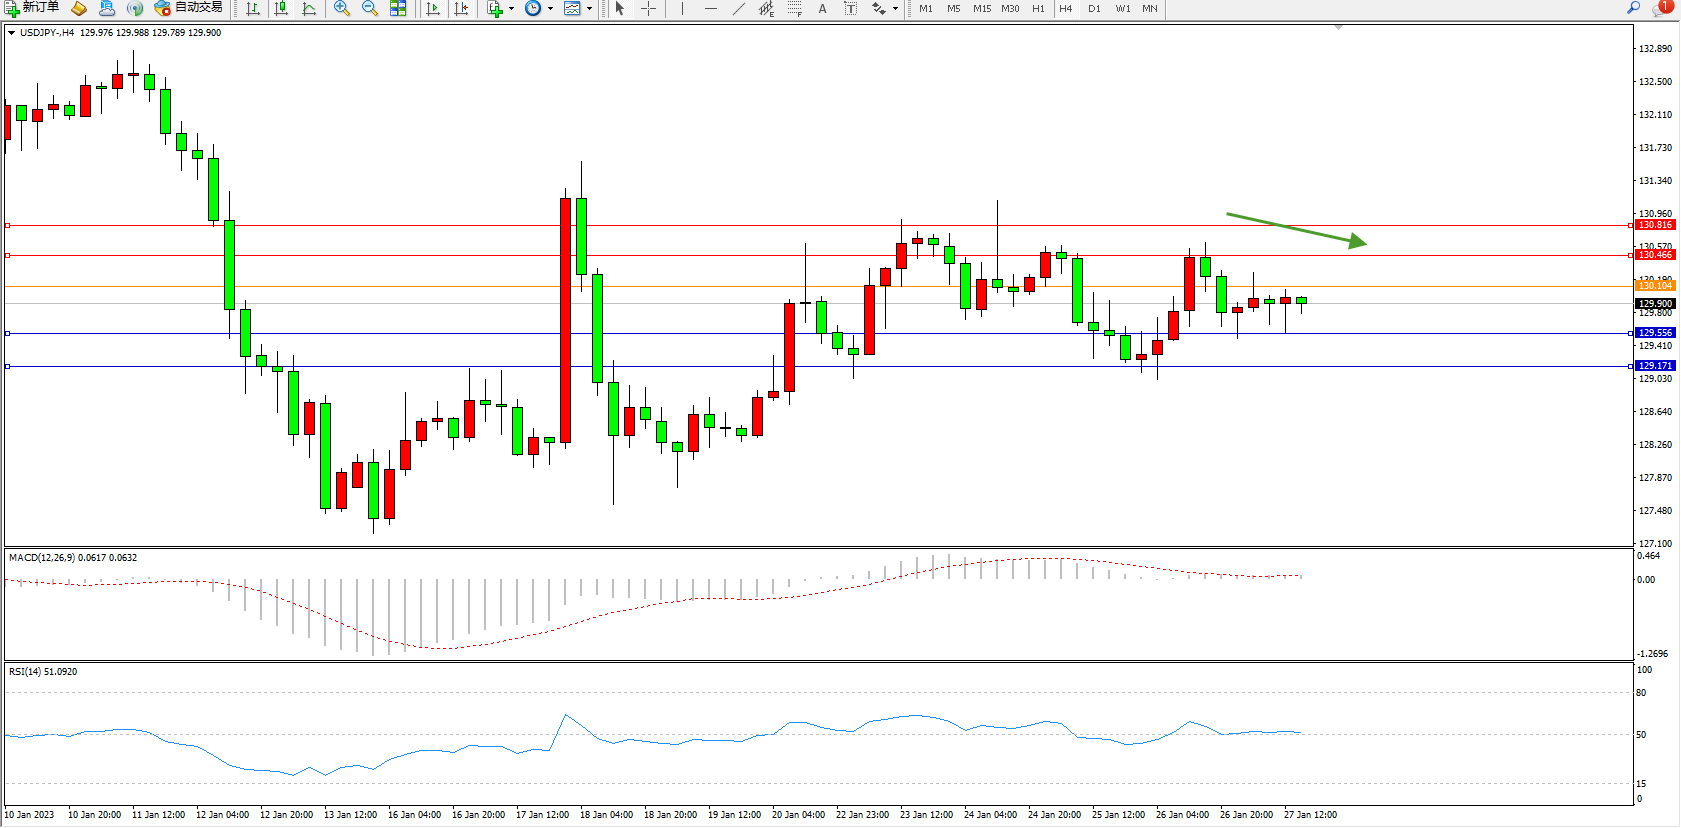Image resolution: width=1681 pixels, height=828 pixels.
Task: Switch chart to candlestick mode
Action: tap(281, 9)
